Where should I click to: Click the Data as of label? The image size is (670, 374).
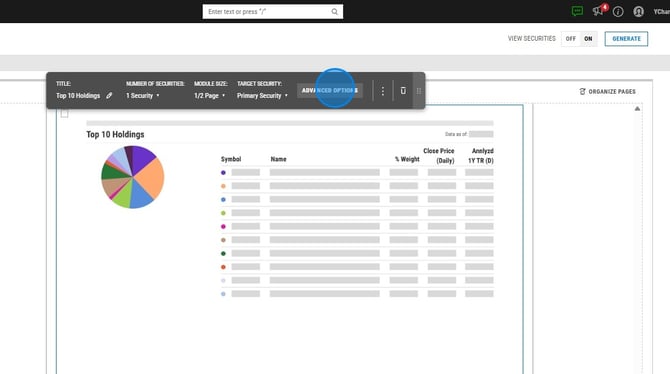pos(456,134)
